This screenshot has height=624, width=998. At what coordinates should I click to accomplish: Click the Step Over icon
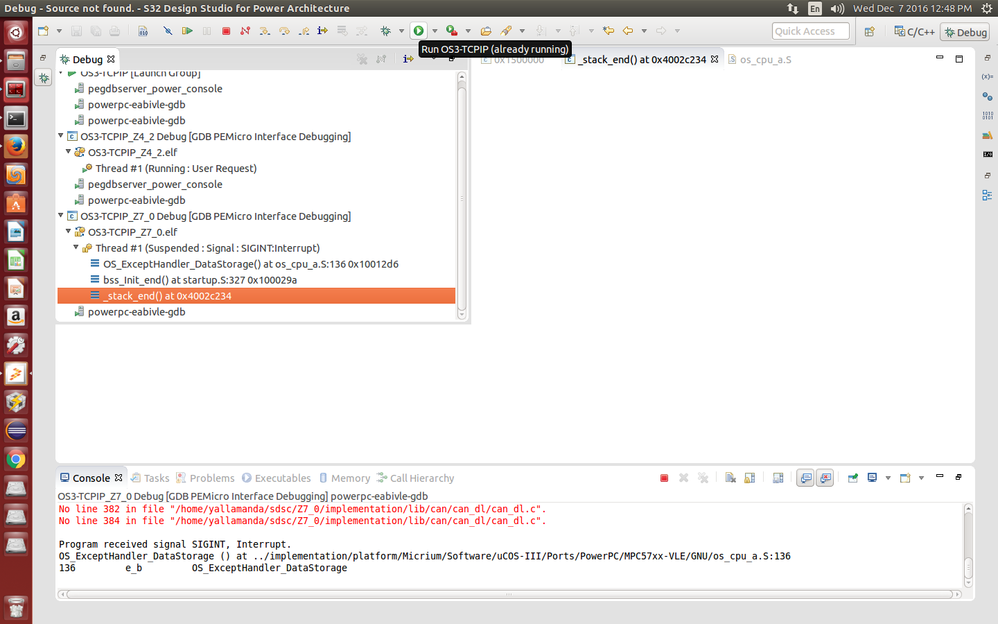click(285, 31)
